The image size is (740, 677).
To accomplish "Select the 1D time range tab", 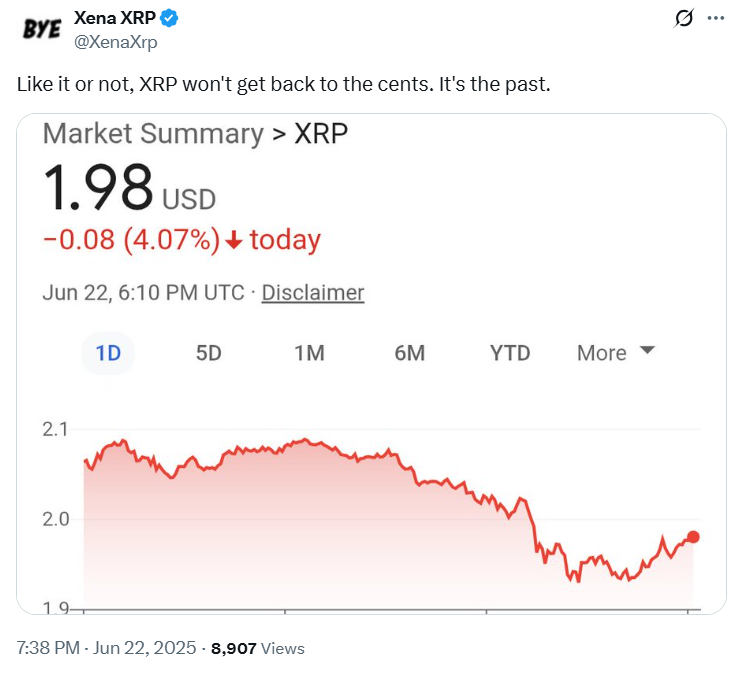I will [108, 353].
